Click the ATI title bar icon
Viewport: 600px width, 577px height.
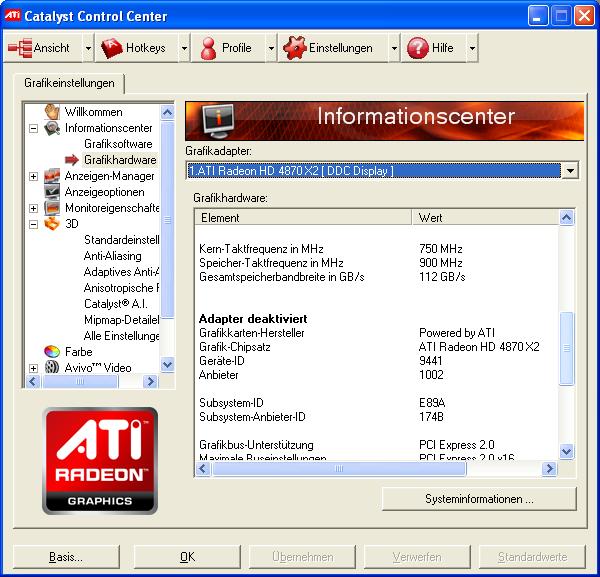pos(13,15)
